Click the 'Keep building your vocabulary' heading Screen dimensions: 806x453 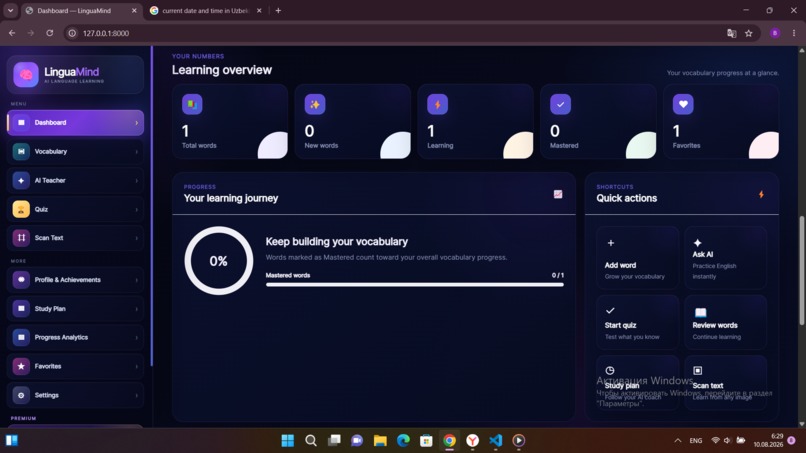click(337, 242)
